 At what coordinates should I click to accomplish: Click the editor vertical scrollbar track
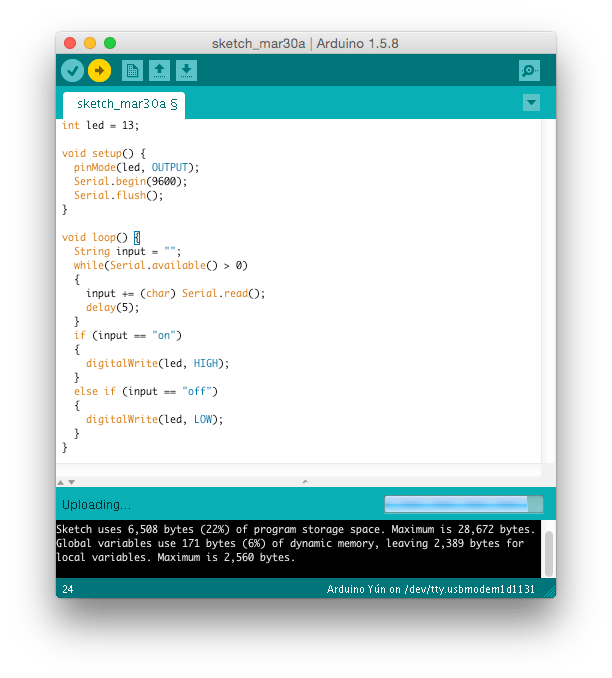pyautogui.click(x=548, y=291)
